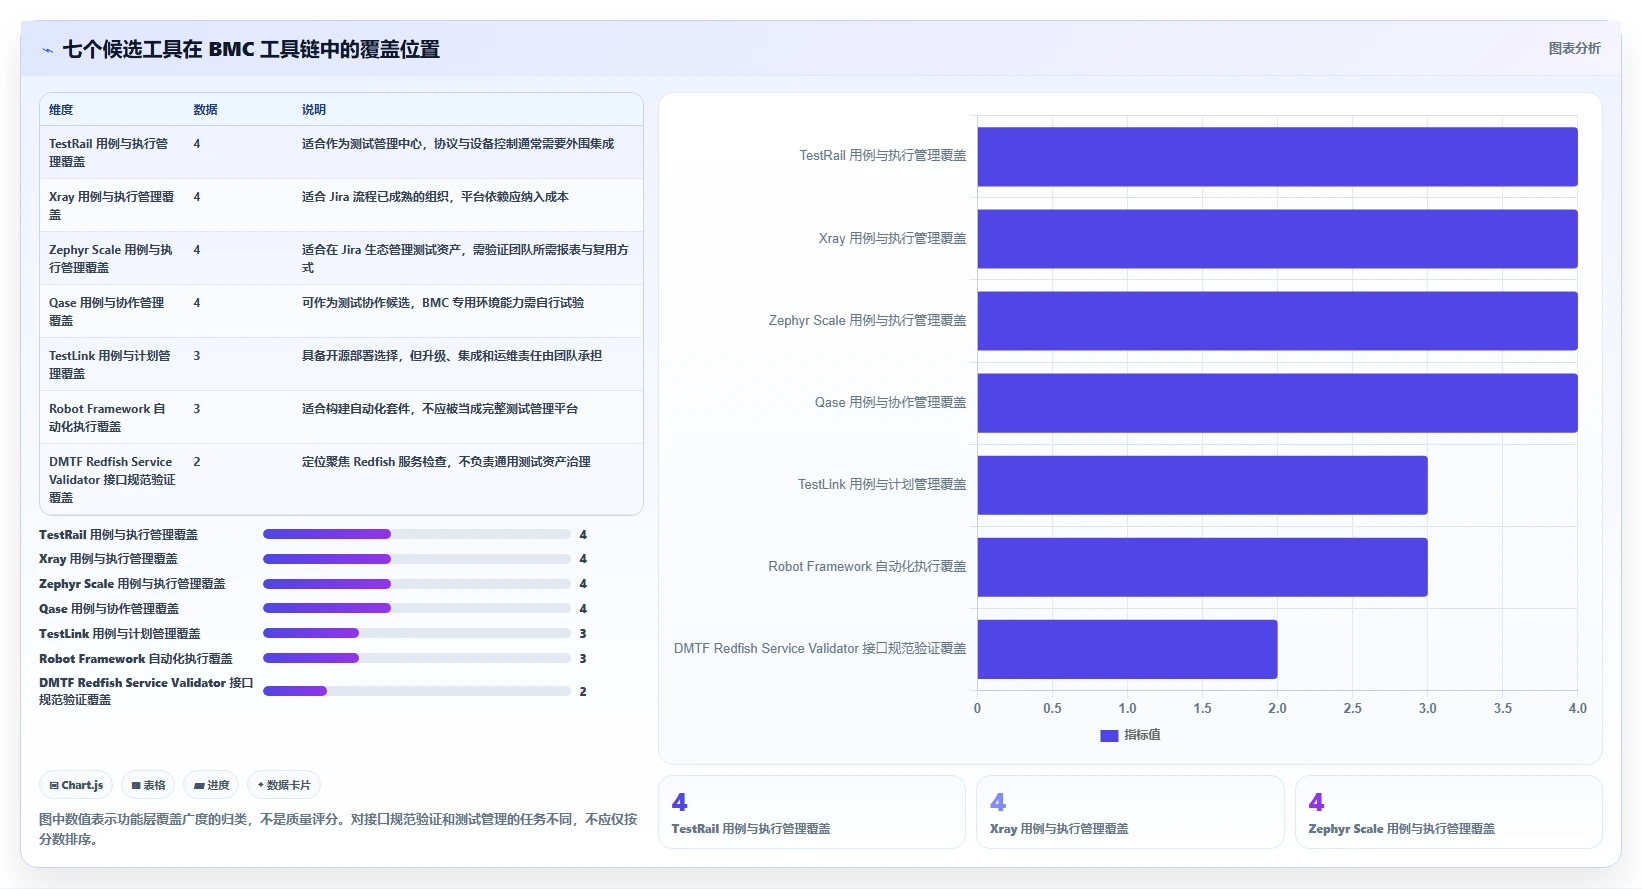Viewport: 1642px width, 889px height.
Task: Click the DMTF Redfish chart axis label
Action: click(820, 649)
